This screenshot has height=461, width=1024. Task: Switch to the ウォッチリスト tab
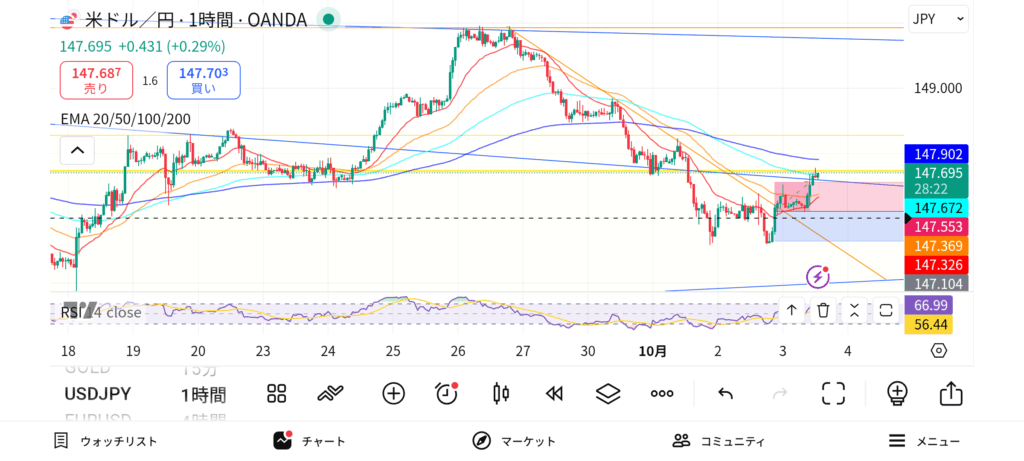click(x=105, y=441)
